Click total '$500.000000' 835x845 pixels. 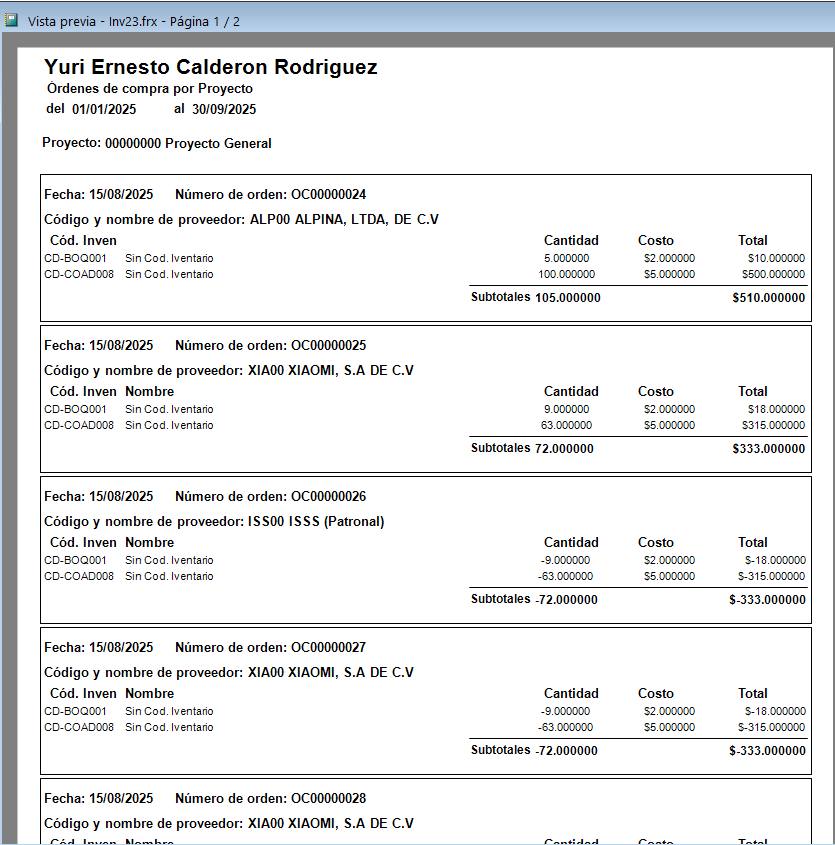pyautogui.click(x=774, y=274)
